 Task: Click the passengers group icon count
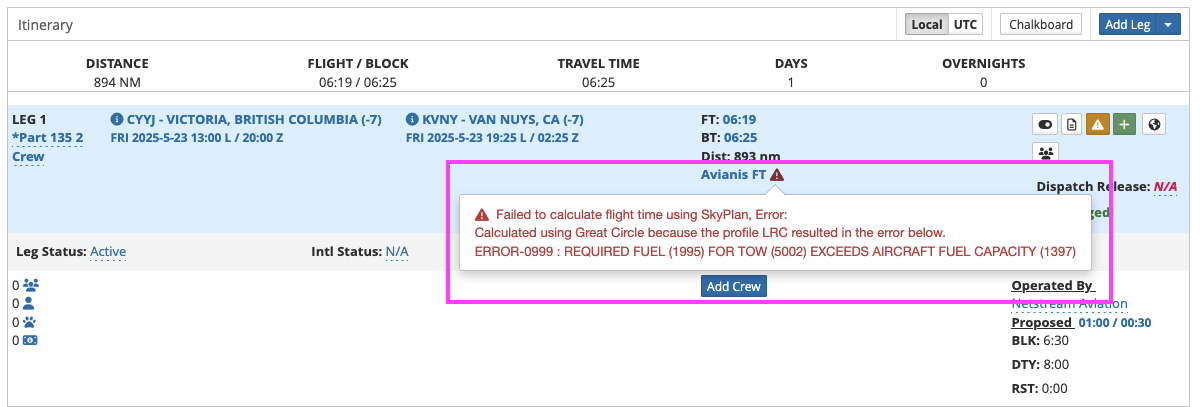tap(30, 285)
